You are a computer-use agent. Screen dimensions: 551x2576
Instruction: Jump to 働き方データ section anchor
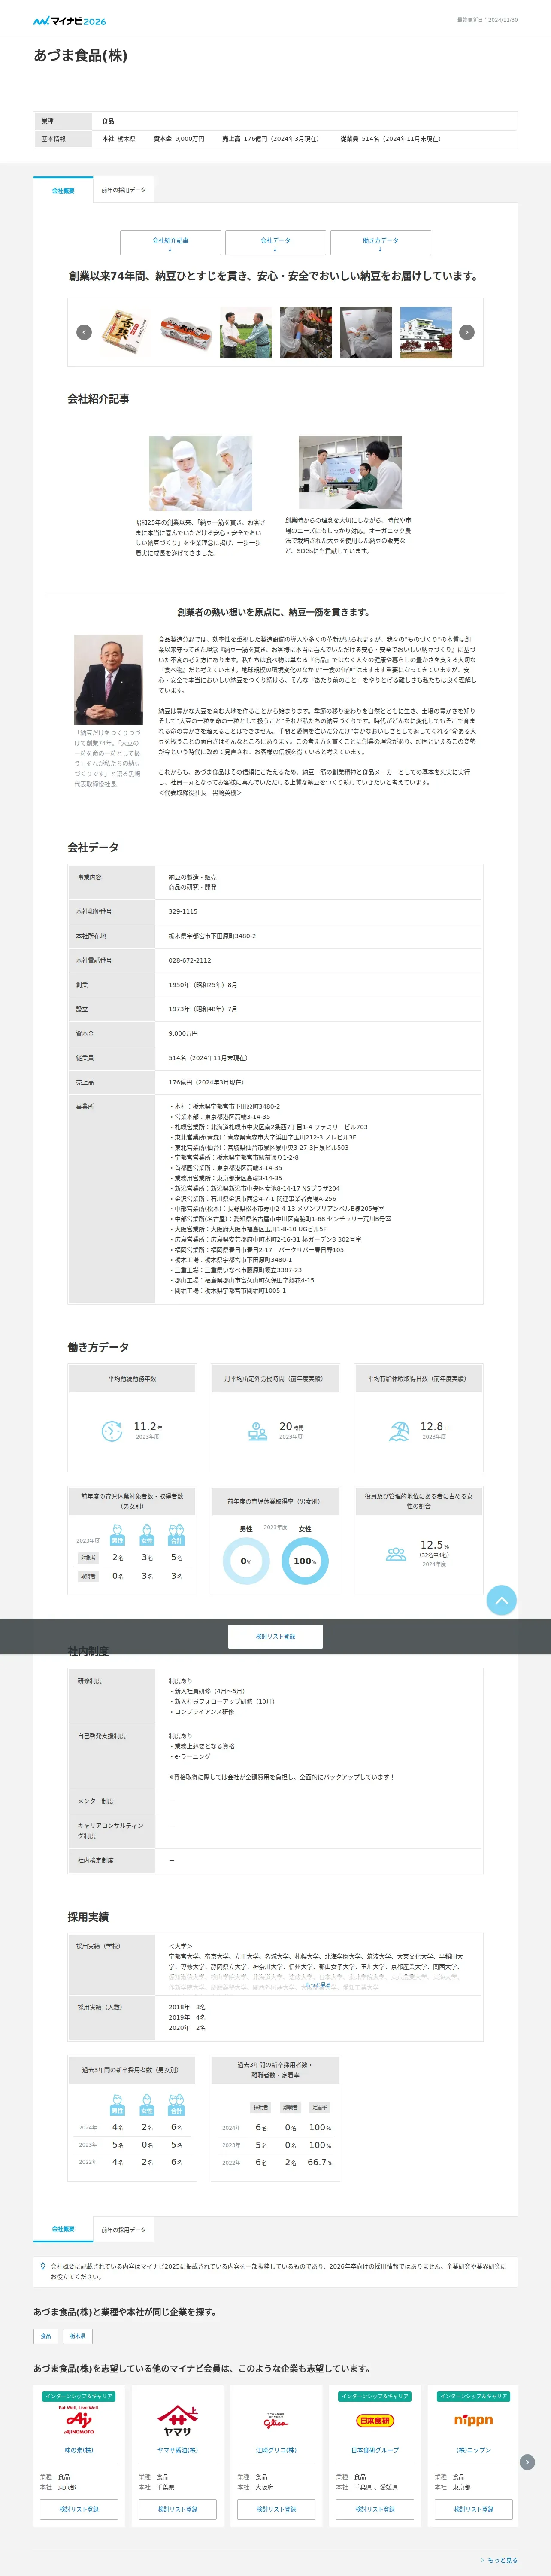pos(380,242)
